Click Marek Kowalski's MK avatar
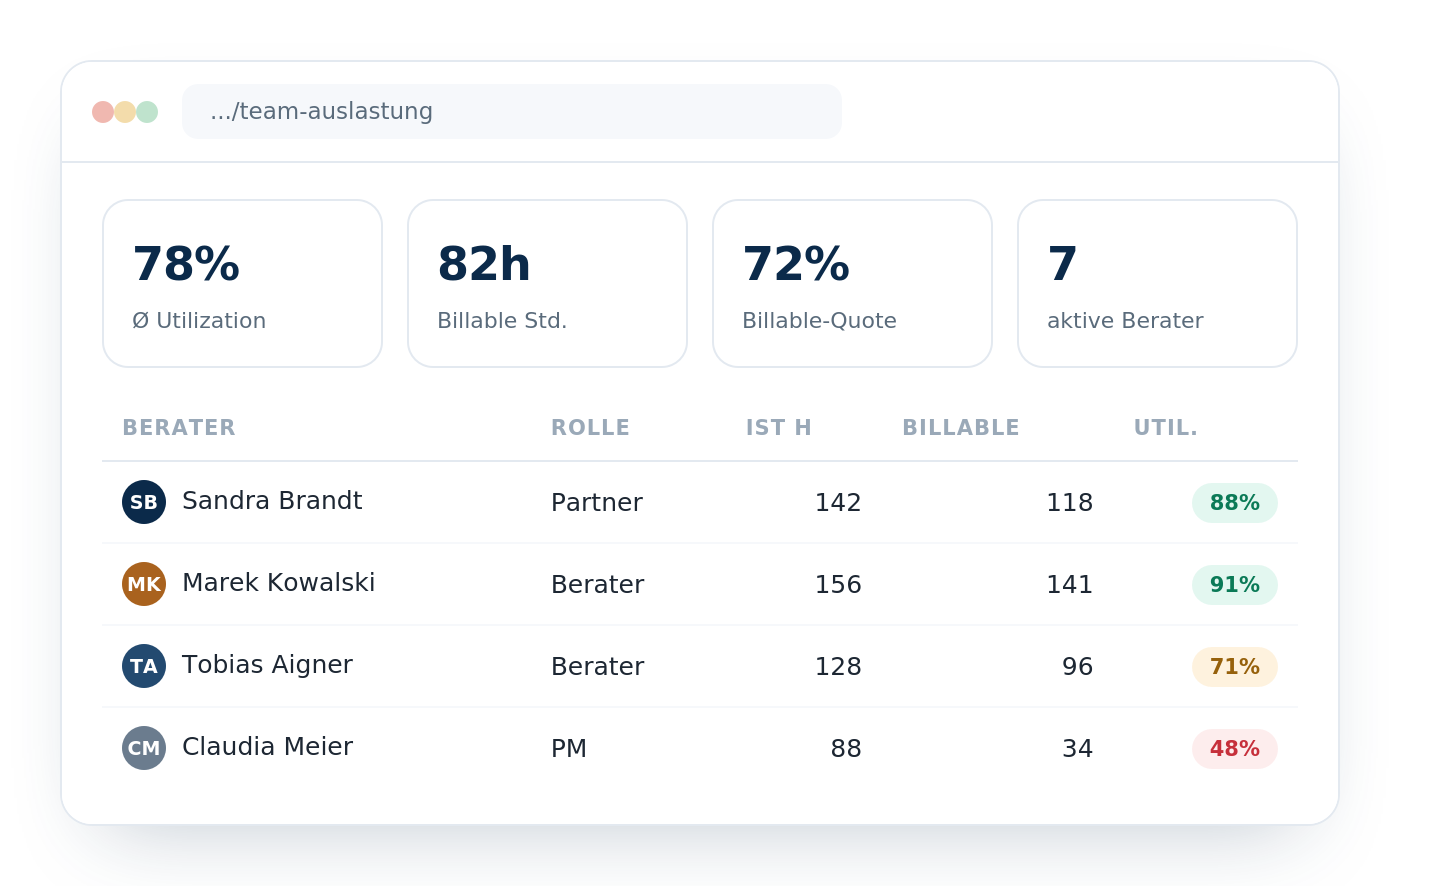 coord(144,584)
